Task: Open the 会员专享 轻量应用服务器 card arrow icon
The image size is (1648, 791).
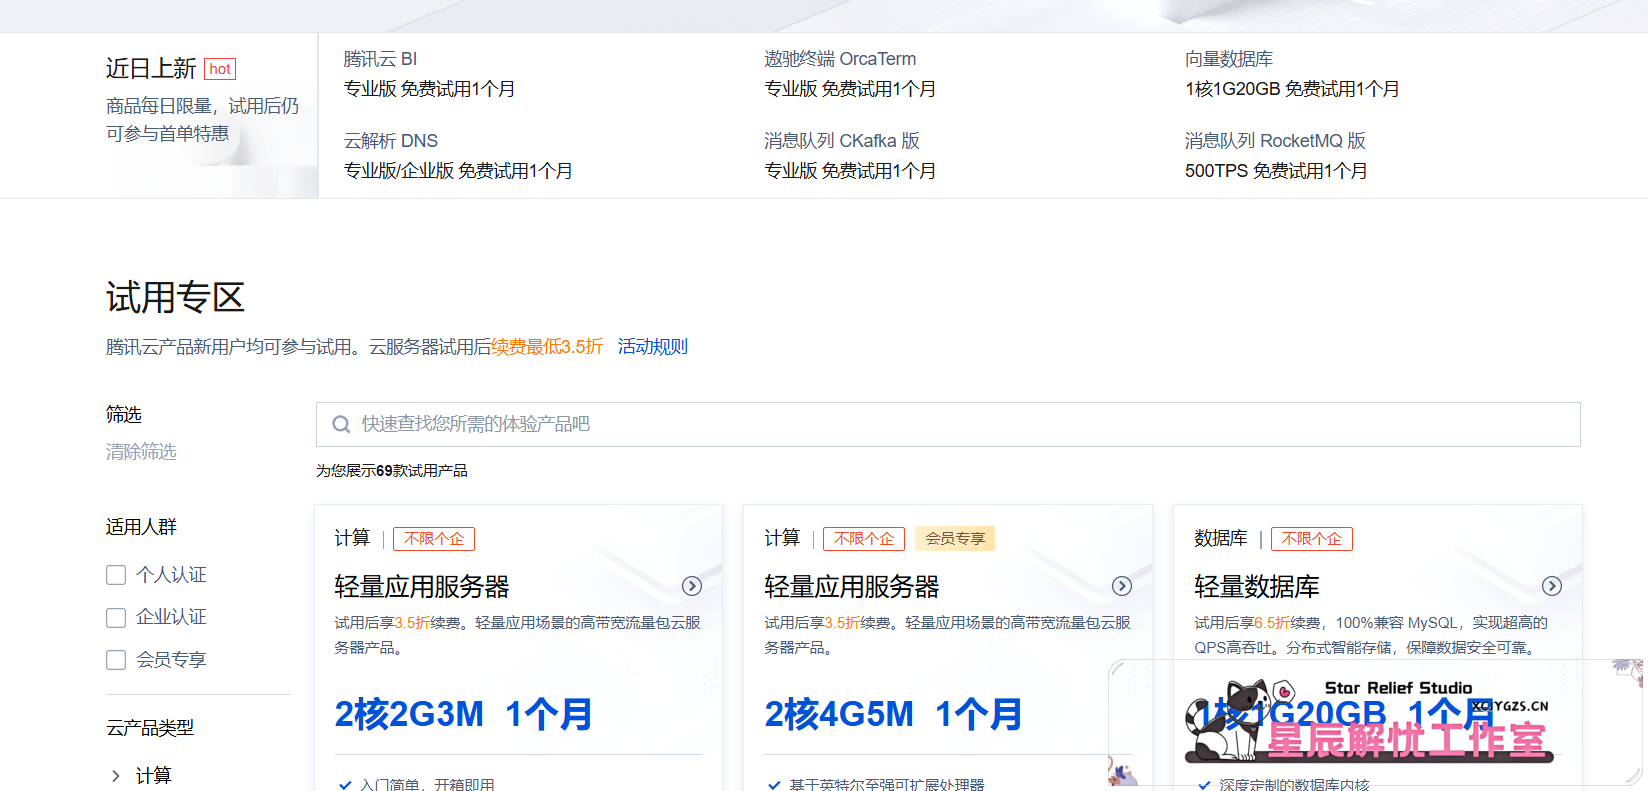Action: pyautogui.click(x=1122, y=587)
